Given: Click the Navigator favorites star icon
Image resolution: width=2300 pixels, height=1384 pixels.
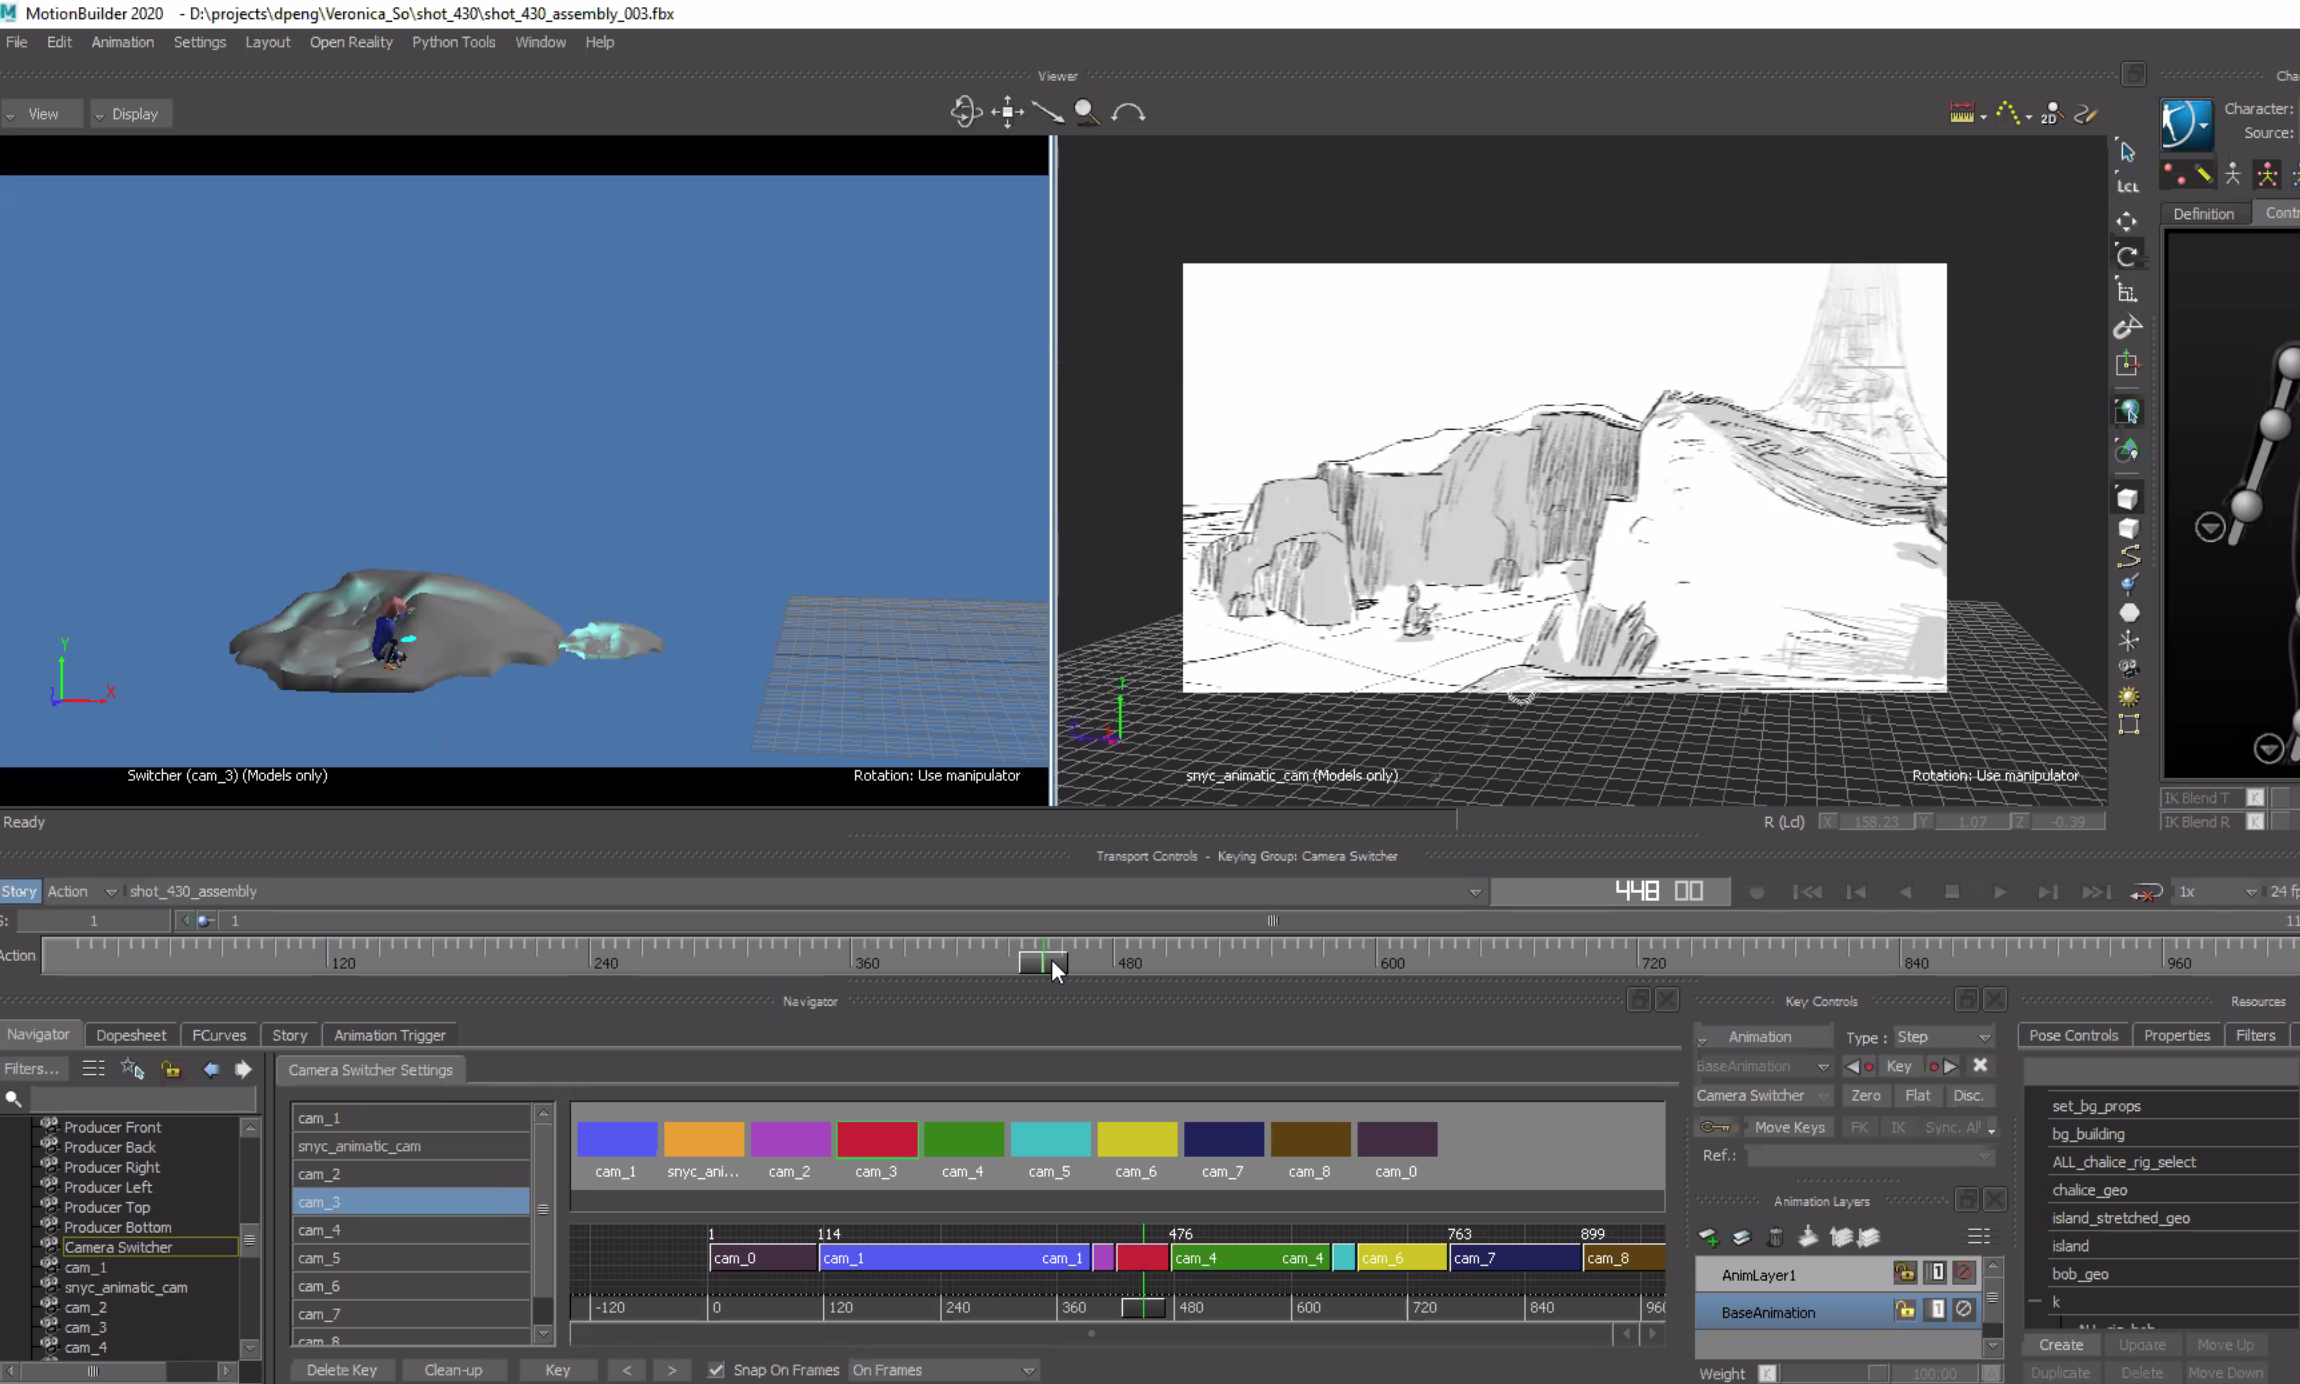Looking at the screenshot, I should (132, 1069).
